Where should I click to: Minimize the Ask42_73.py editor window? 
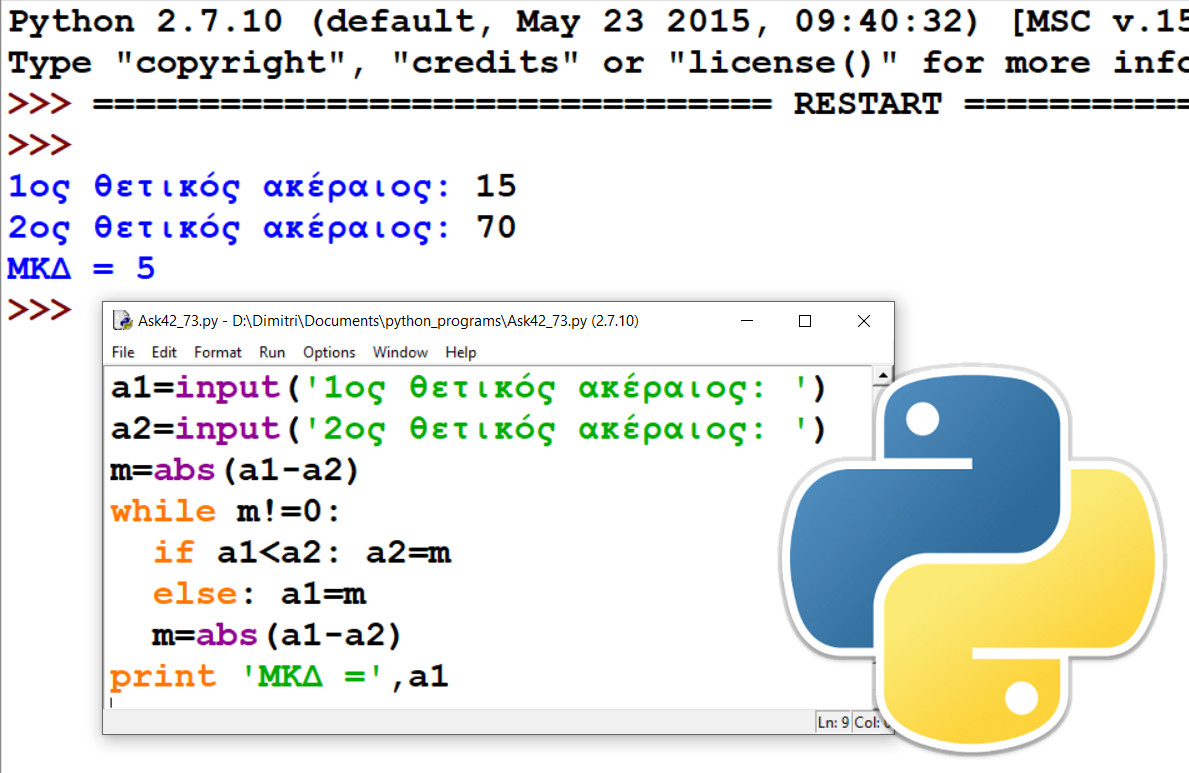coord(746,321)
